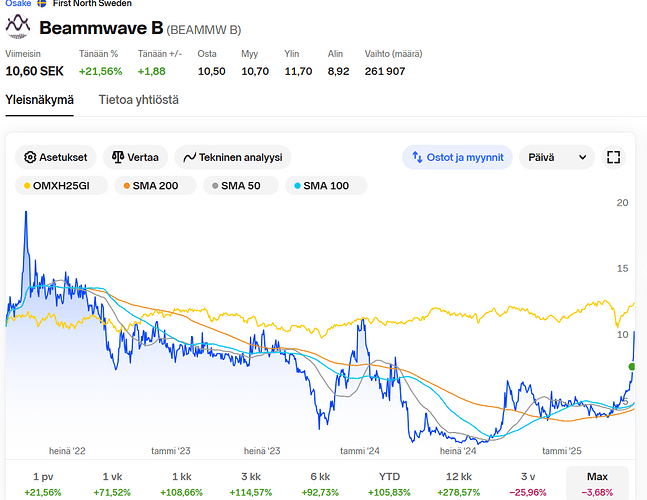Select the Yleisnäkymä tab
Image resolution: width=647 pixels, height=500 pixels.
40,100
